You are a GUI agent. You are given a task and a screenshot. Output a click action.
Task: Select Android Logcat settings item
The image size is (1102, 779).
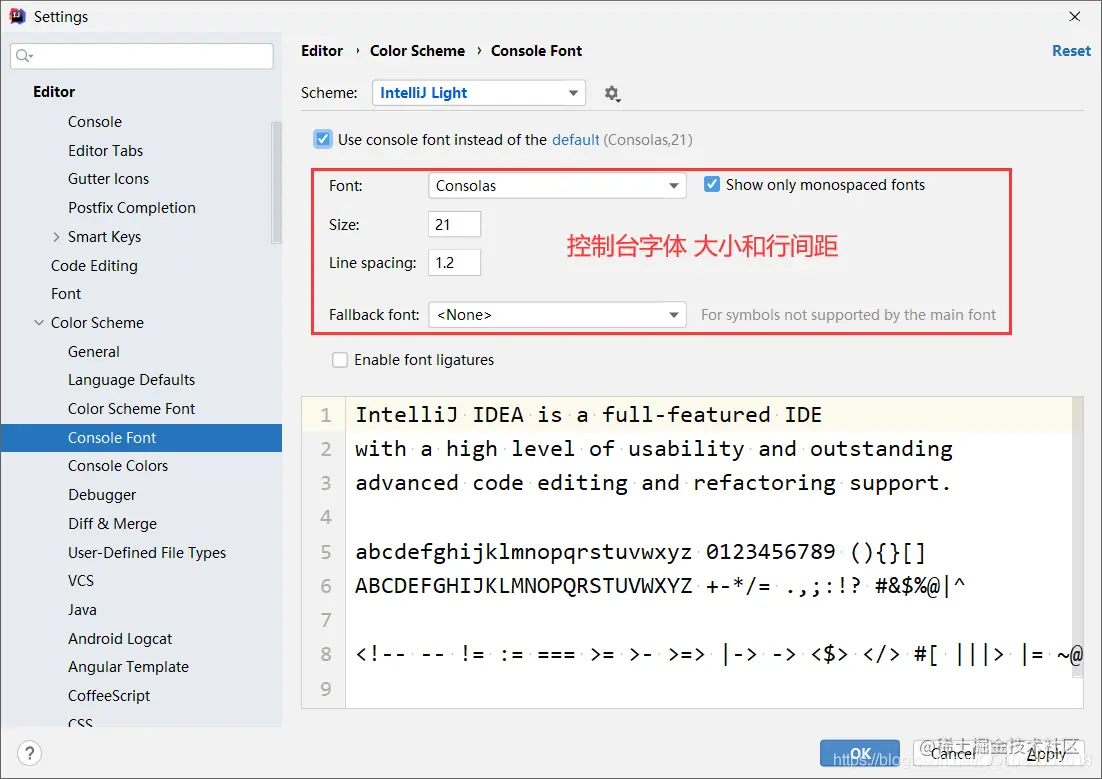120,638
